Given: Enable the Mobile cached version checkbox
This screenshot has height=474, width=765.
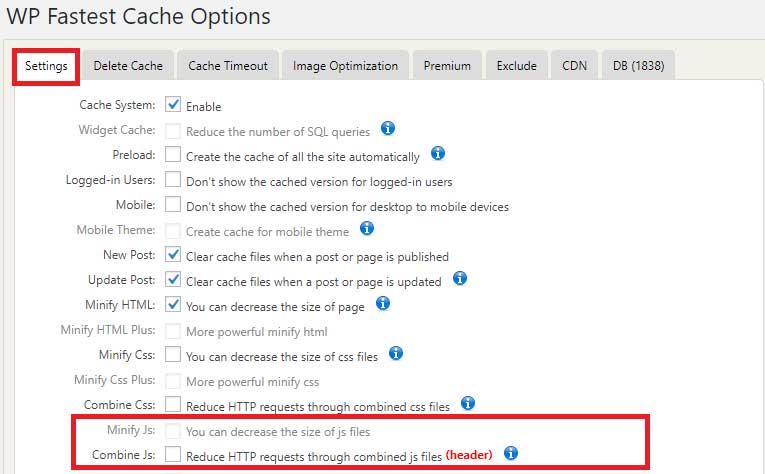Looking at the screenshot, I should pyautogui.click(x=173, y=205).
